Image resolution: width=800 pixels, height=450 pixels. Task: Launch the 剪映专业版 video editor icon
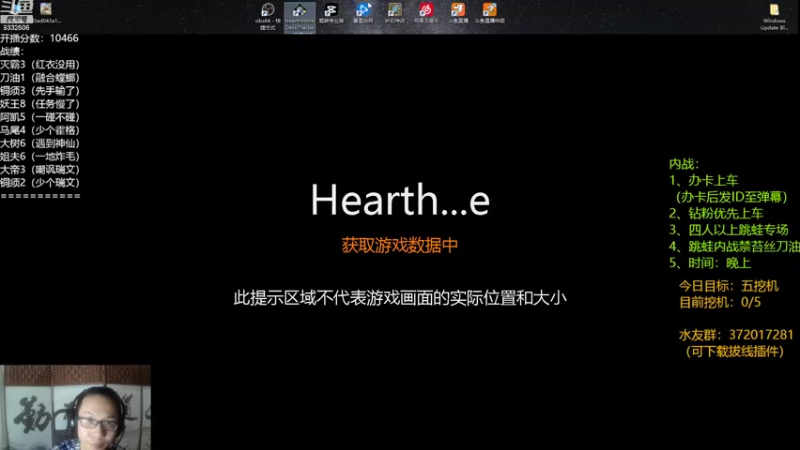[331, 13]
